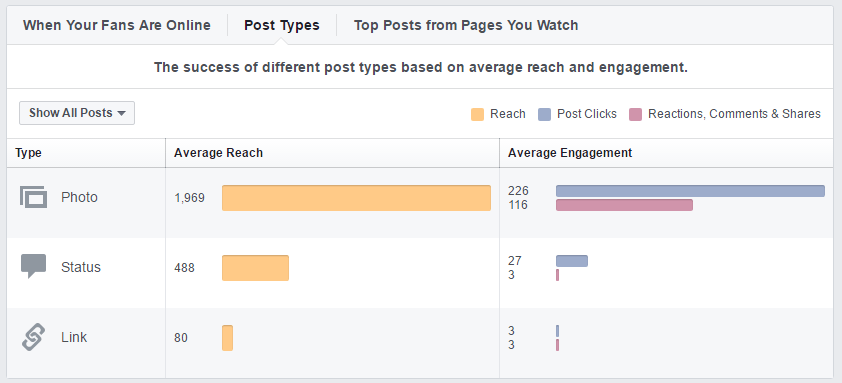Click the blue Post Clicks legend swatch

[x=545, y=114]
